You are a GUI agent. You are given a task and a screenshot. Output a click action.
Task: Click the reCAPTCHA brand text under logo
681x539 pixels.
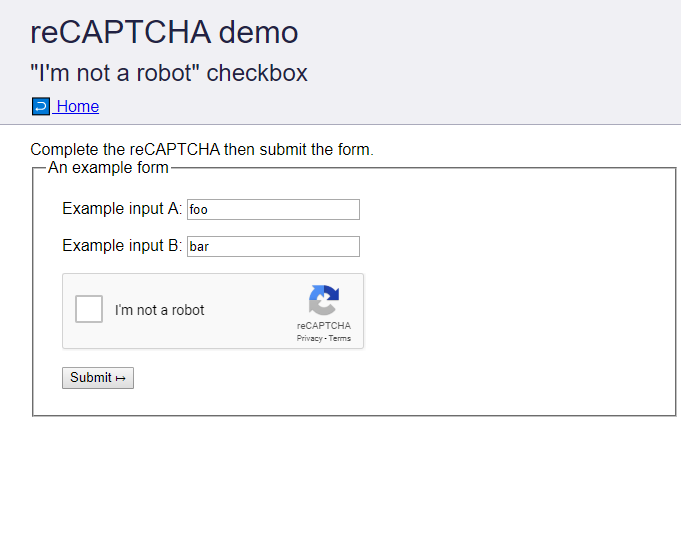[324, 326]
